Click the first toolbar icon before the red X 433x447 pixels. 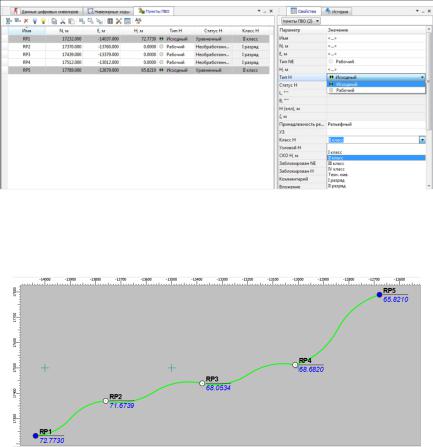click(9, 21)
